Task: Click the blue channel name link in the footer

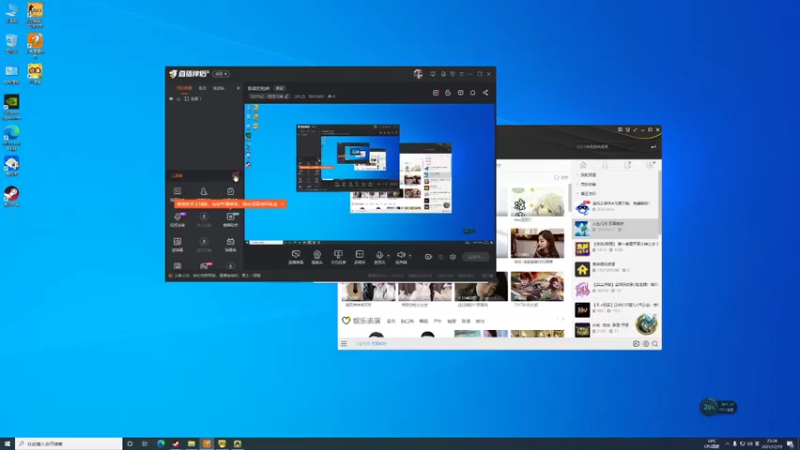Action: click(371, 344)
